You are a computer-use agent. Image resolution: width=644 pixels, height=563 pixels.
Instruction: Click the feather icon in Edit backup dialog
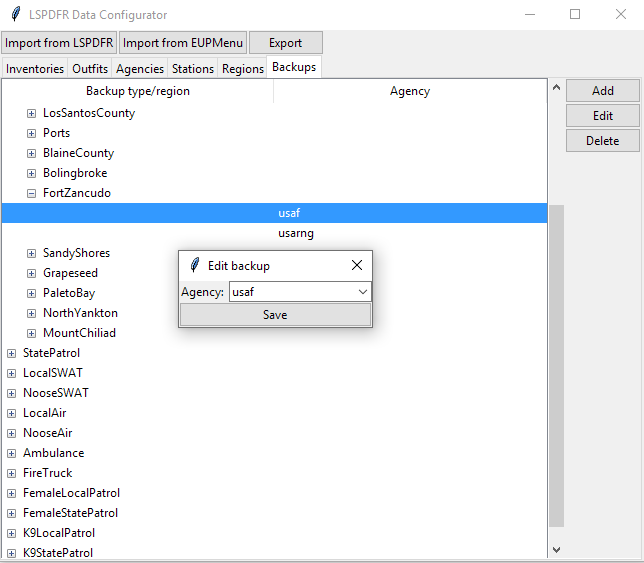(x=195, y=265)
